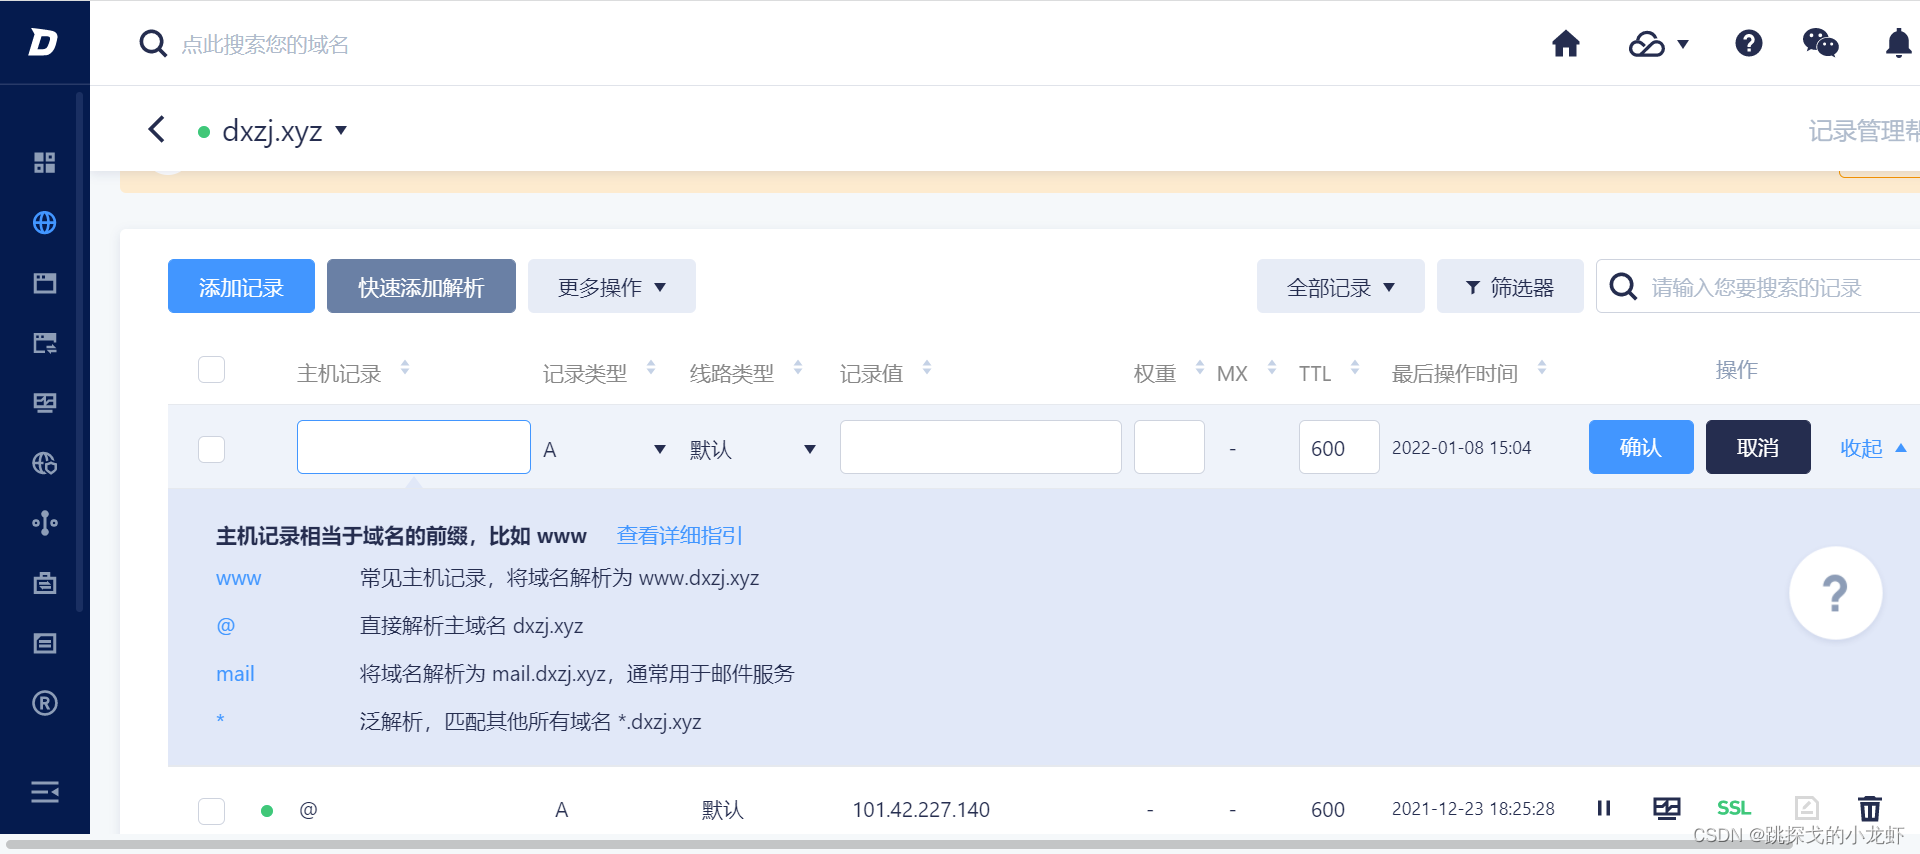This screenshot has height=854, width=1920.
Task: Open the record type A dropdown
Action: tap(605, 449)
